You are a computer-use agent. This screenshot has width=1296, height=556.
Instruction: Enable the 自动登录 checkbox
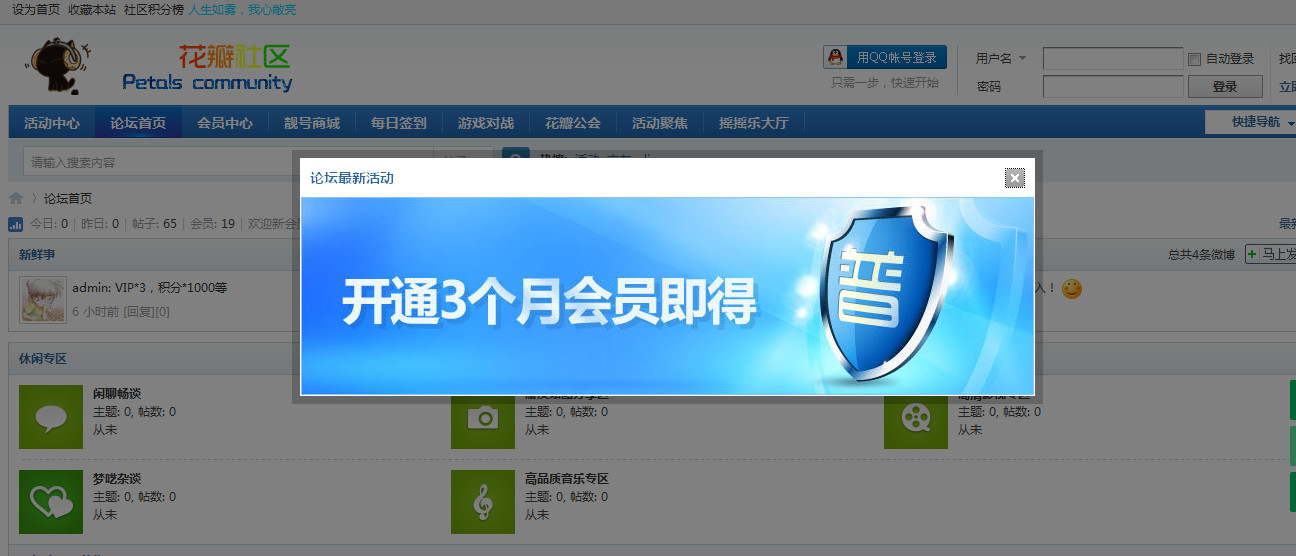[1194, 59]
